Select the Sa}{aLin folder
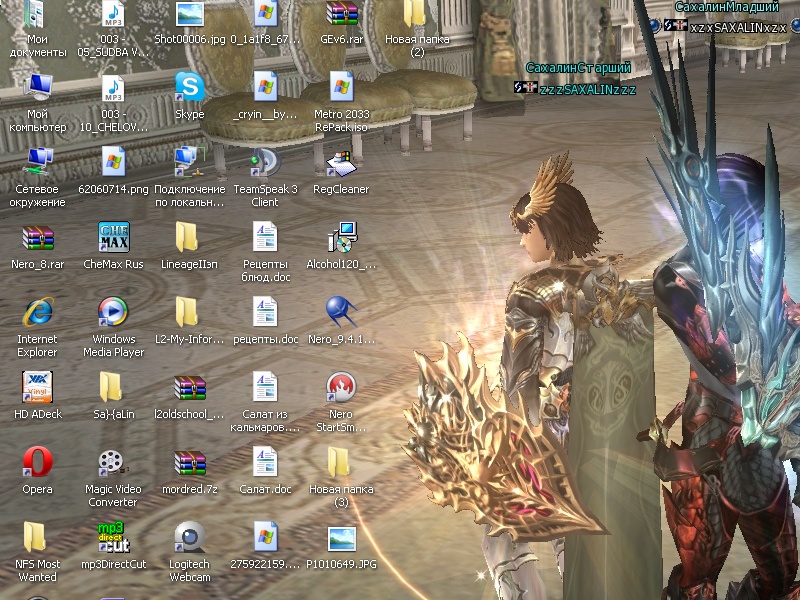 (x=113, y=387)
